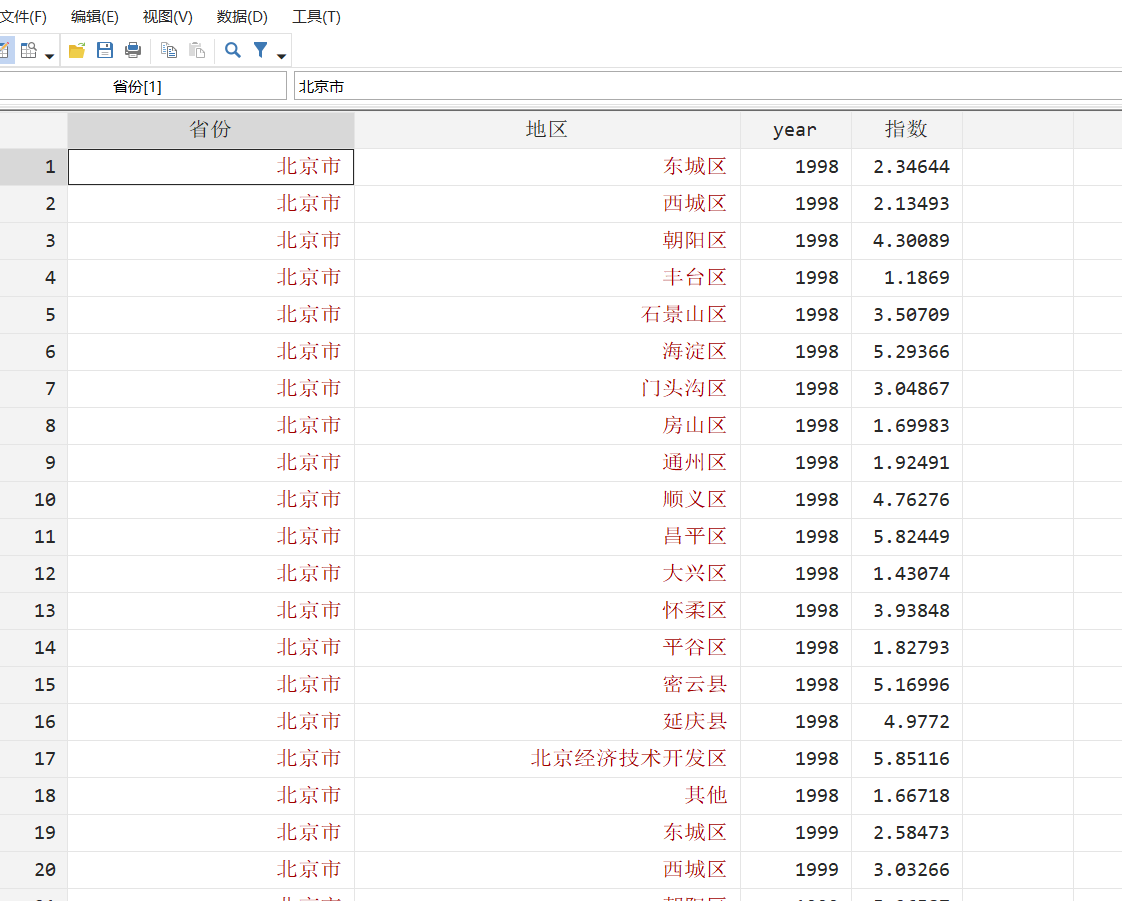This screenshot has width=1122, height=901.
Task: Click the year 1999 cell in row 19
Action: (x=796, y=832)
